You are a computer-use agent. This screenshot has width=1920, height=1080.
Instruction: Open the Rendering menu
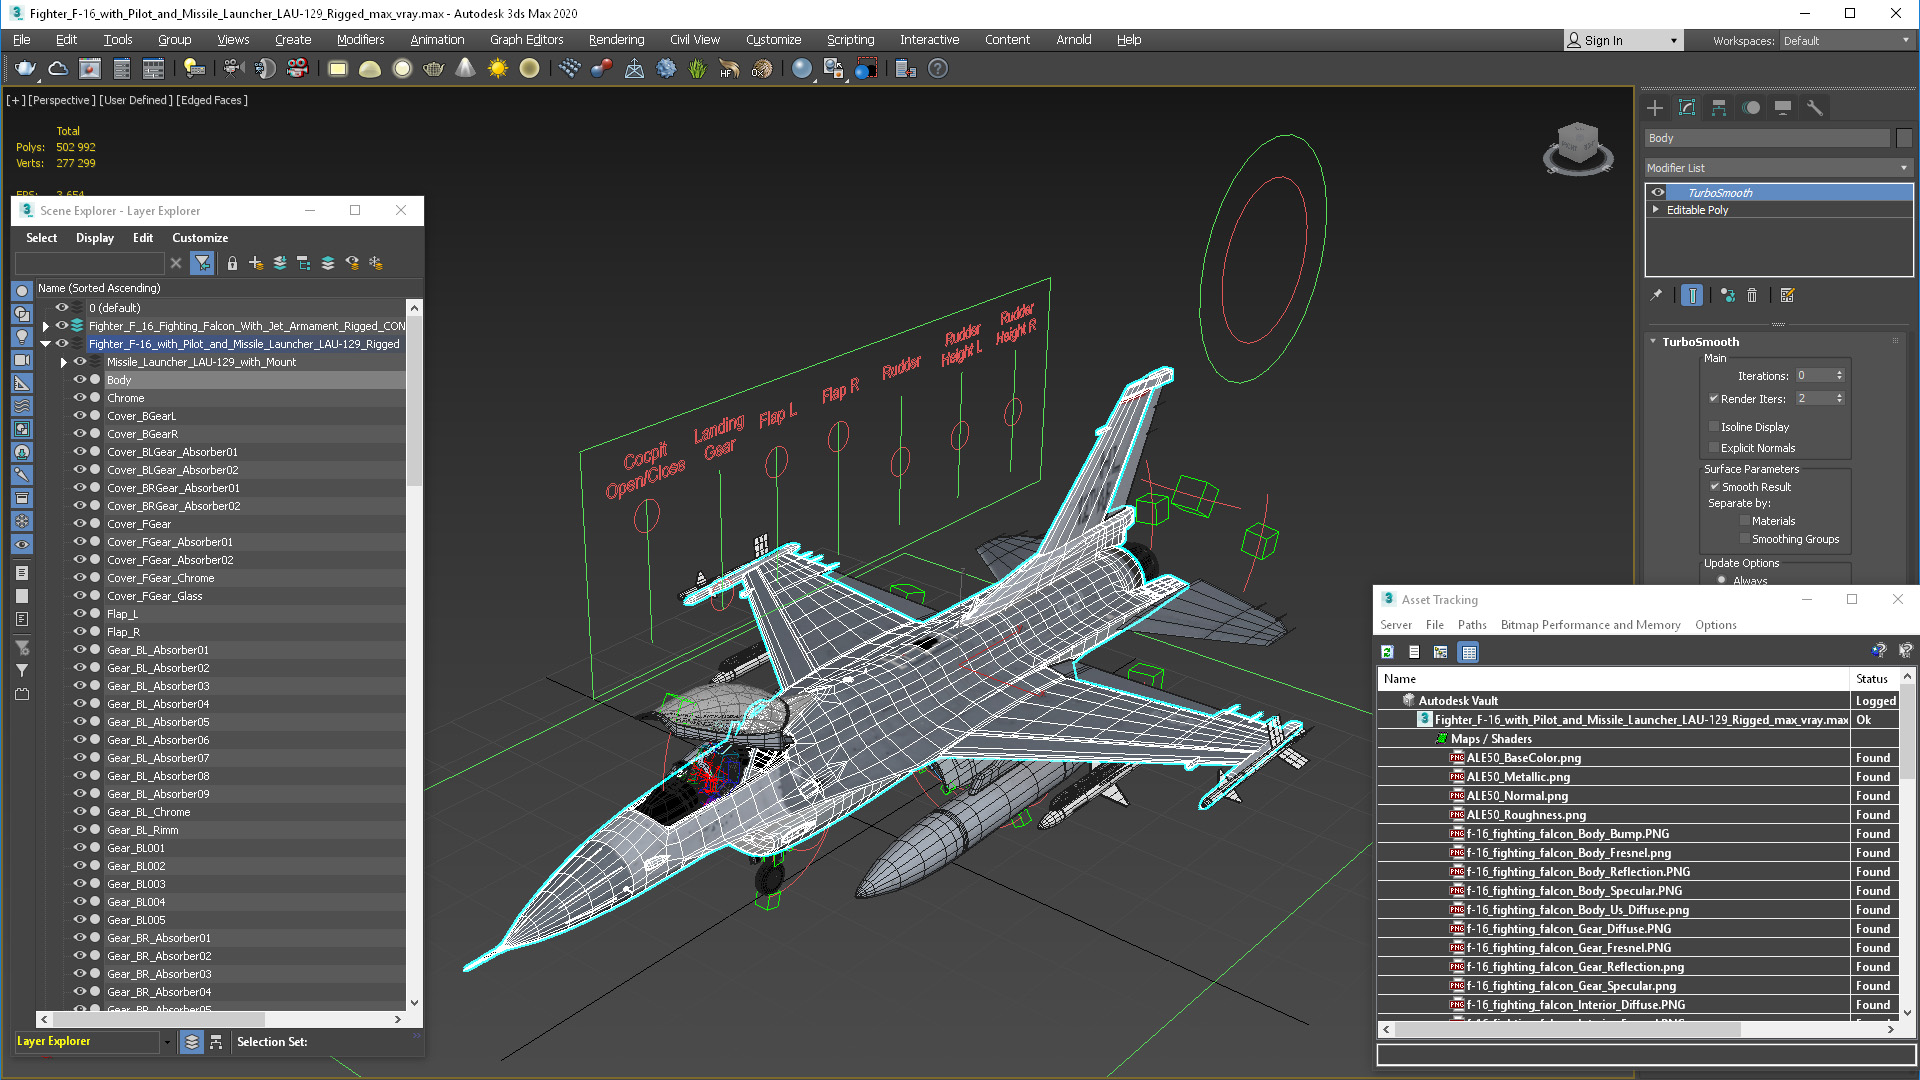pyautogui.click(x=616, y=40)
